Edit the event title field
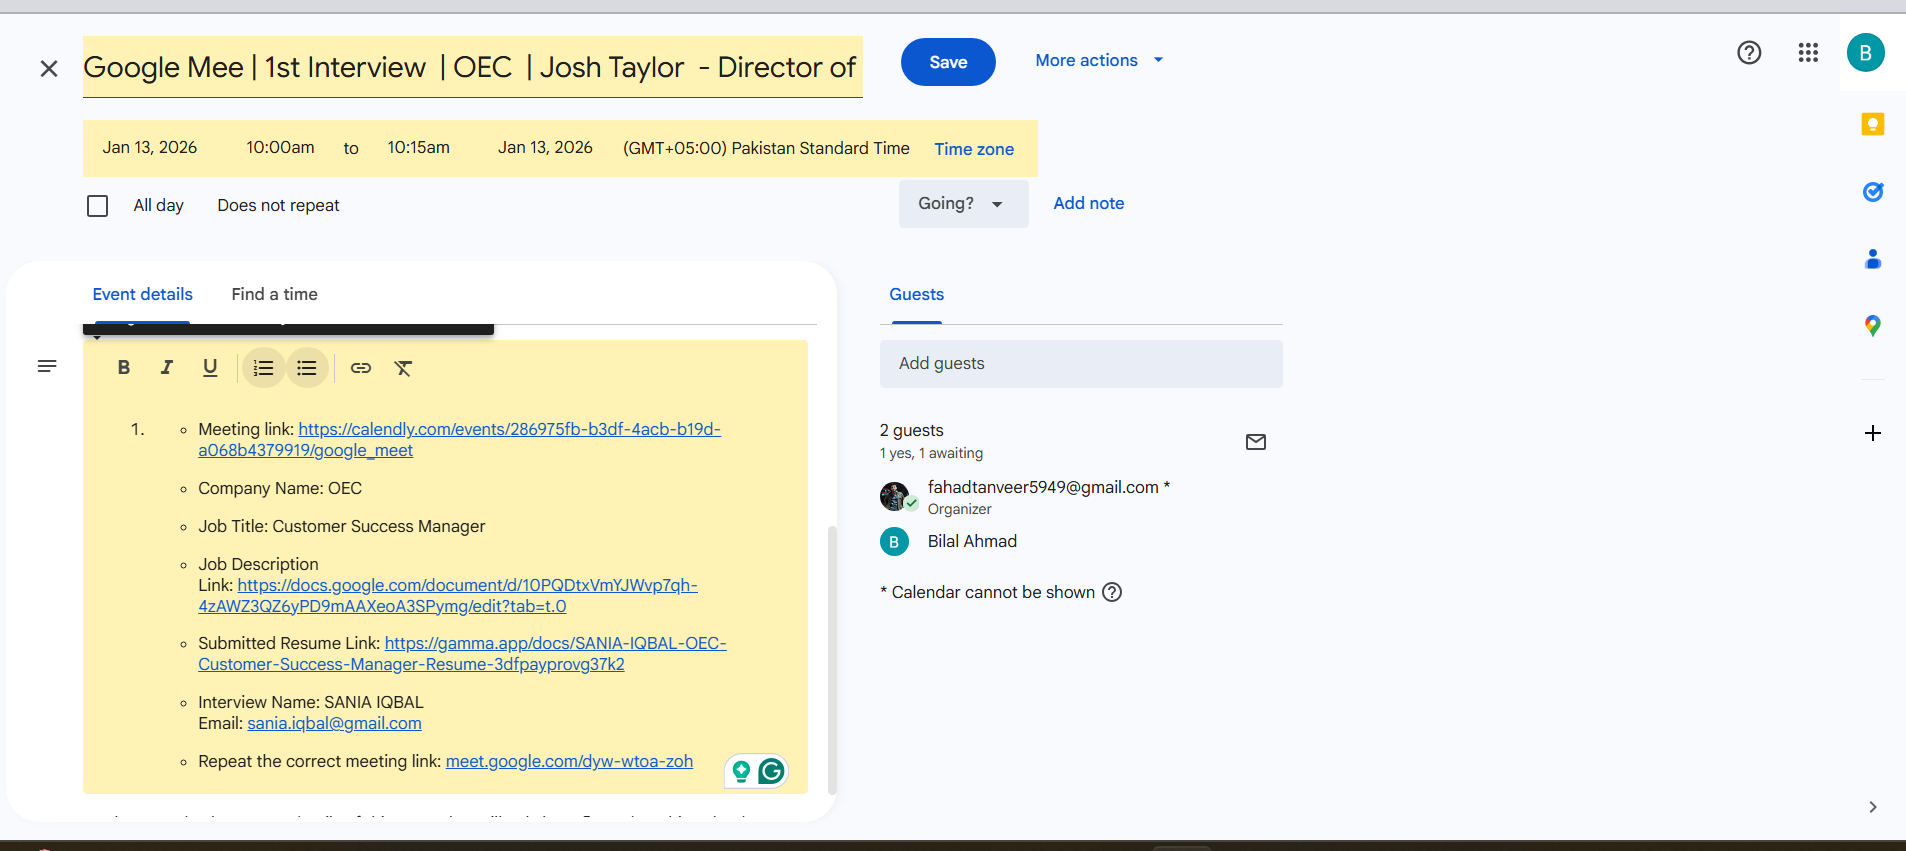This screenshot has width=1906, height=851. [473, 67]
